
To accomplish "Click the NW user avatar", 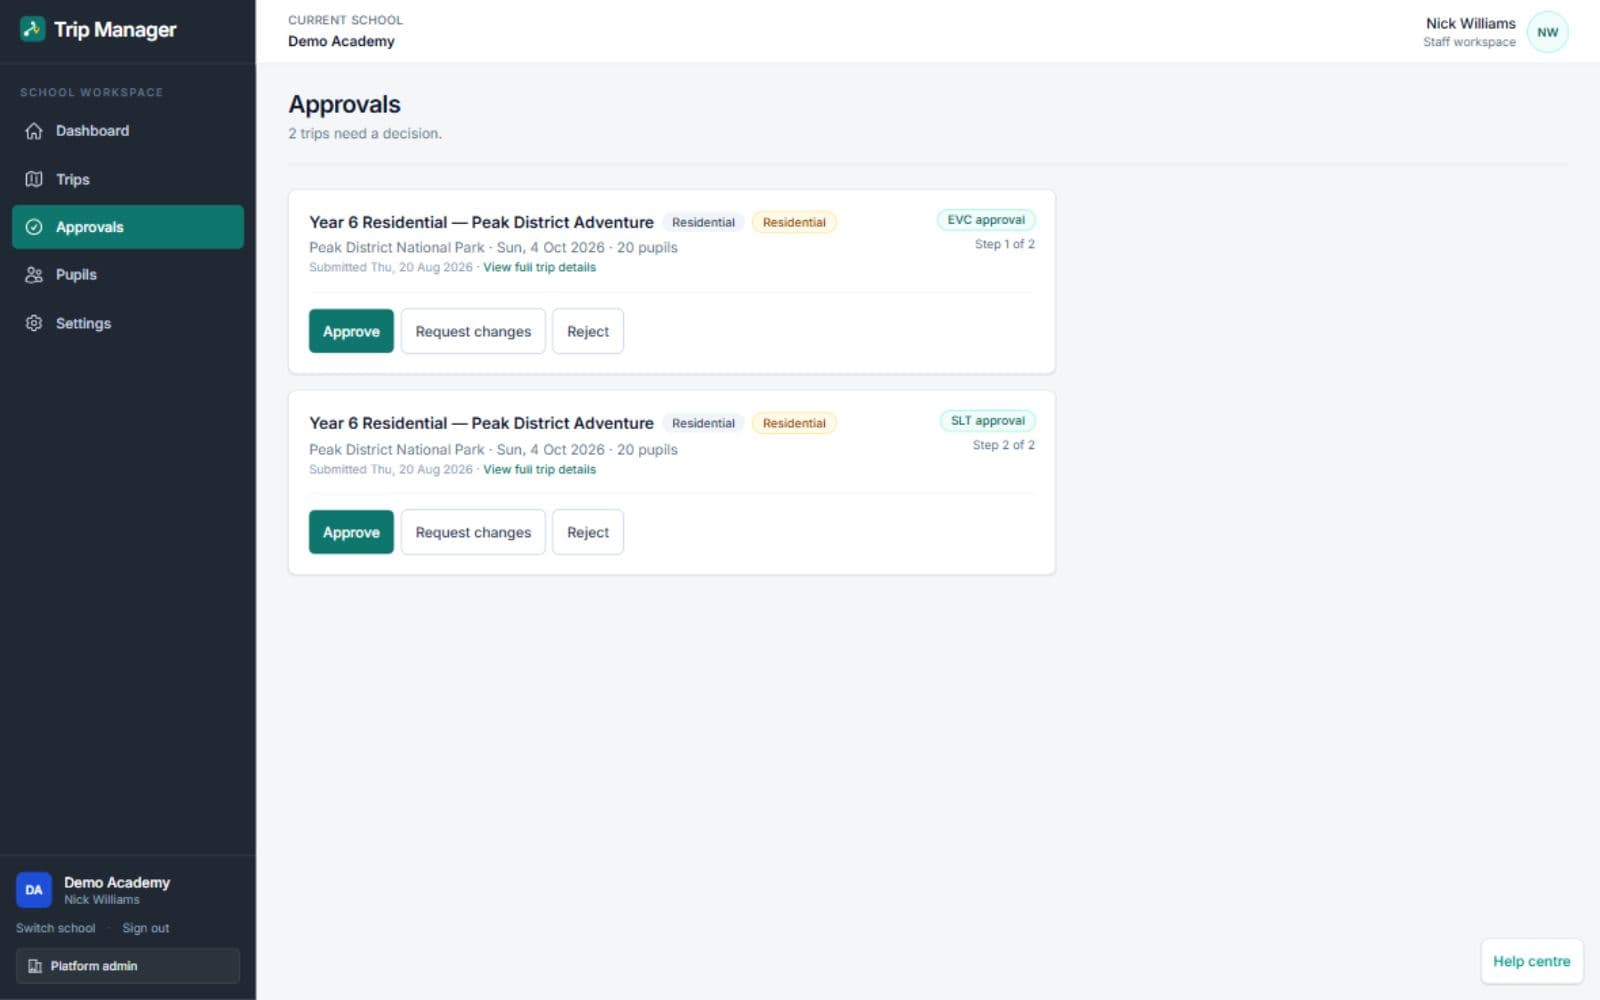I will coord(1547,32).
